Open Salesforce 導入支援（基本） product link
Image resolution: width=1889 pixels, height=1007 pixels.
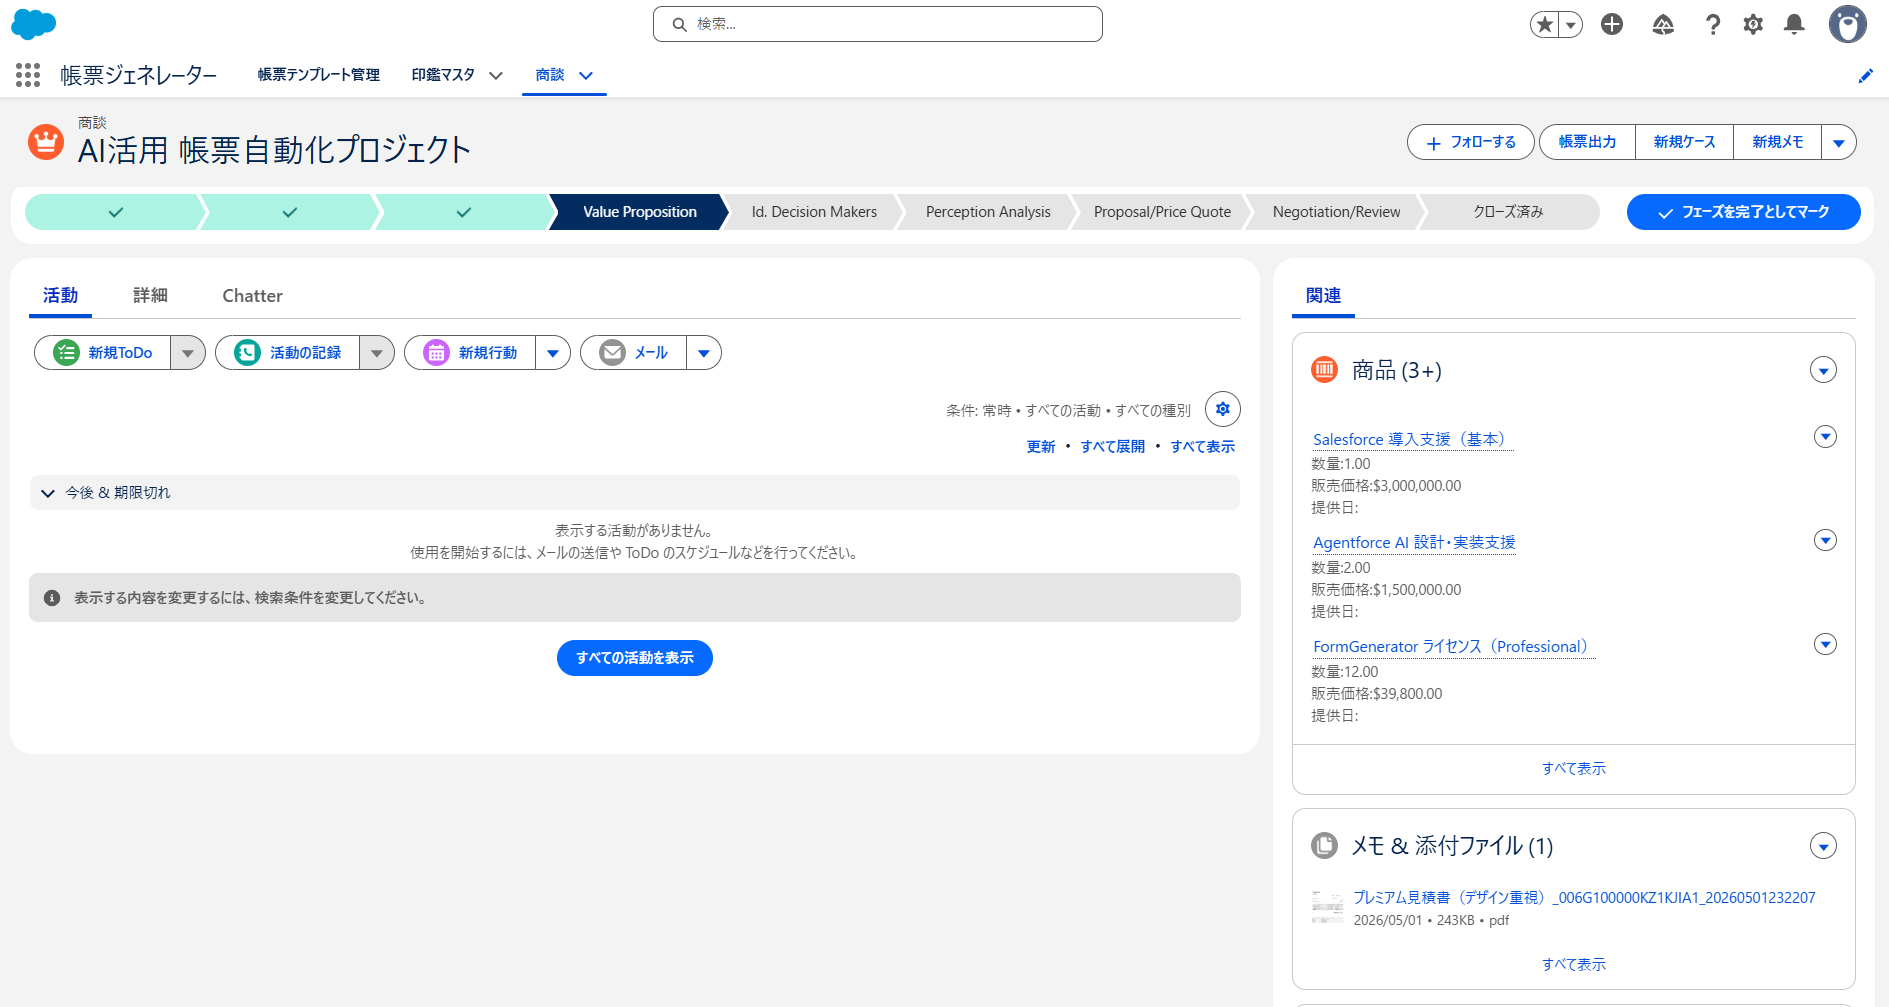(x=1412, y=440)
